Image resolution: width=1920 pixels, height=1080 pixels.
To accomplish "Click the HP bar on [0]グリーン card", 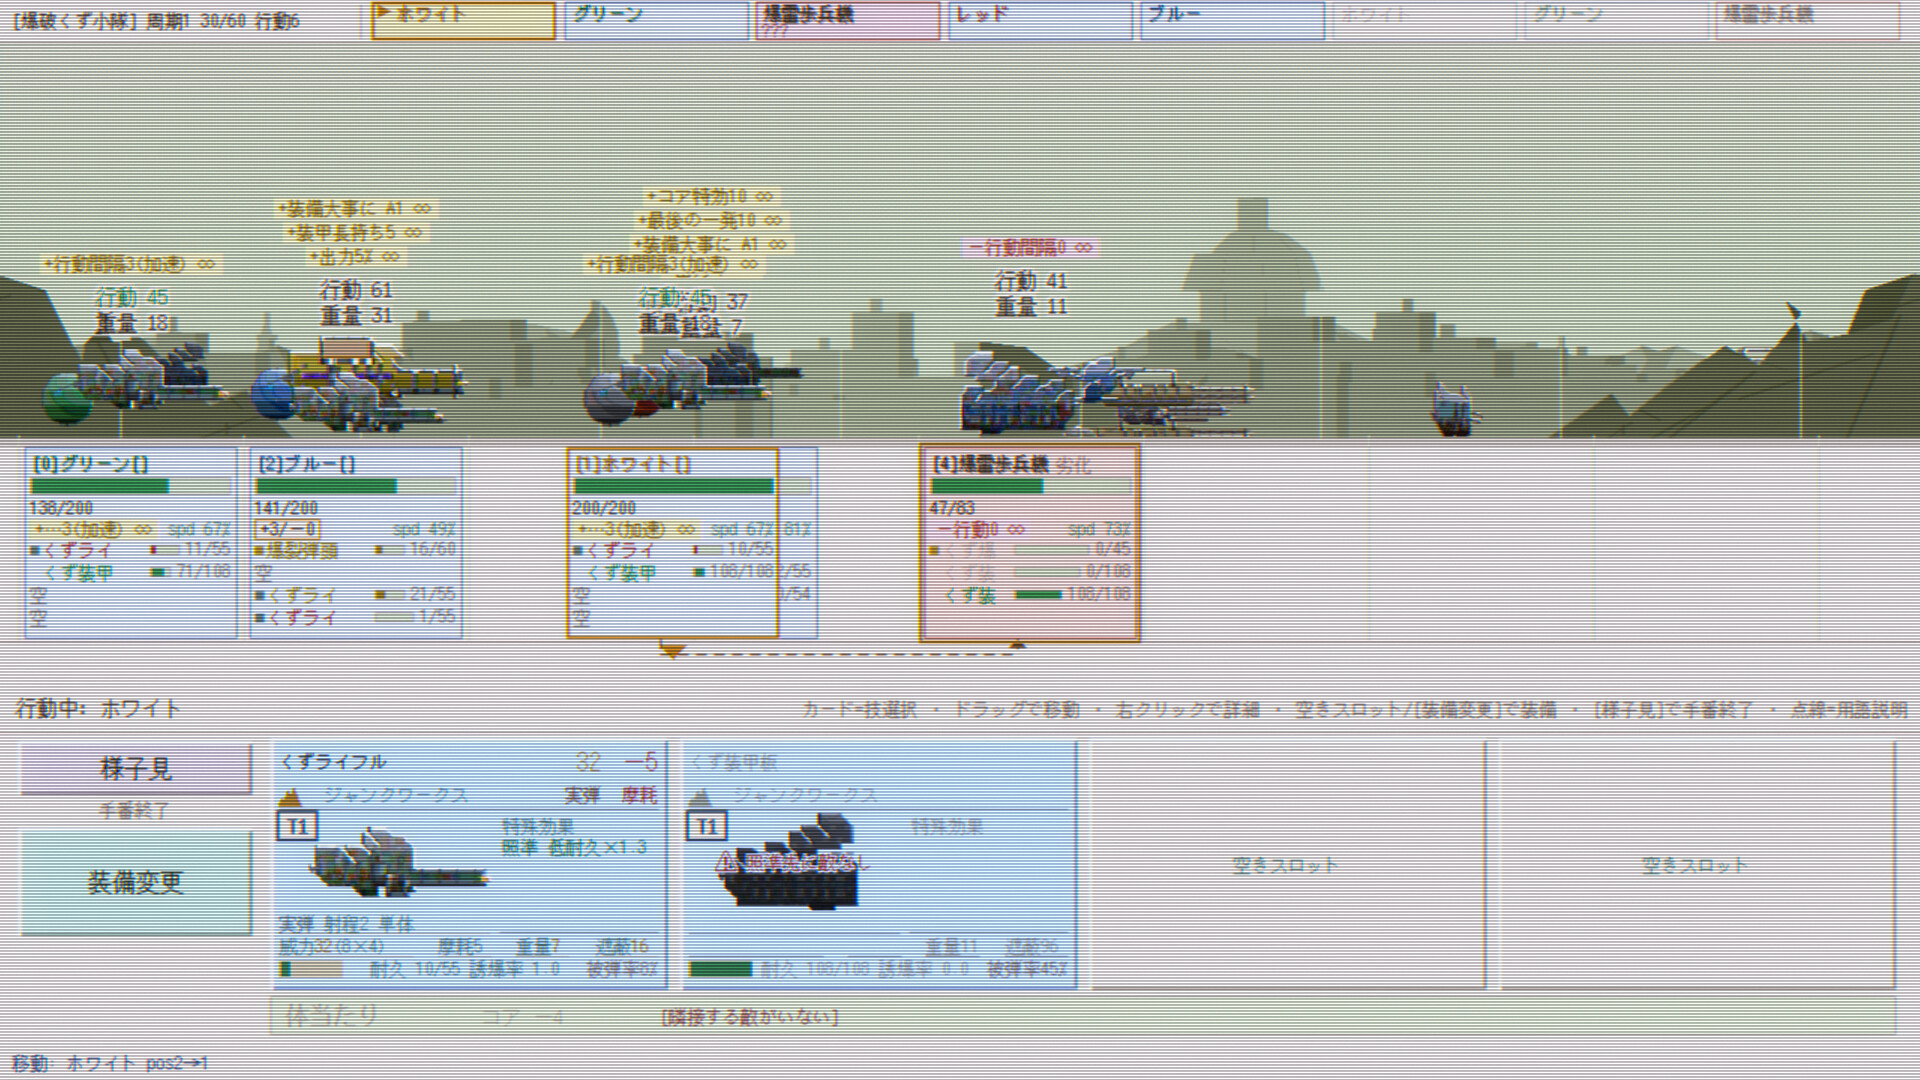I will pyautogui.click(x=131, y=487).
